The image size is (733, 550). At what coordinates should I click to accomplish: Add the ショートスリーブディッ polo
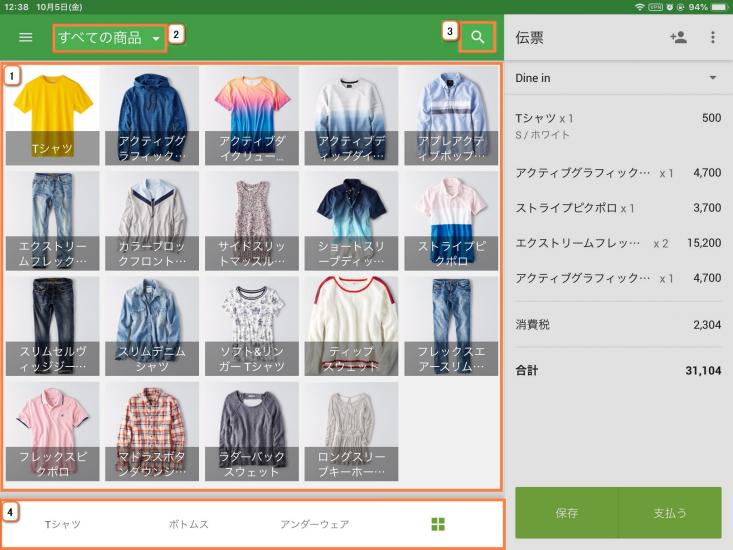[351, 221]
